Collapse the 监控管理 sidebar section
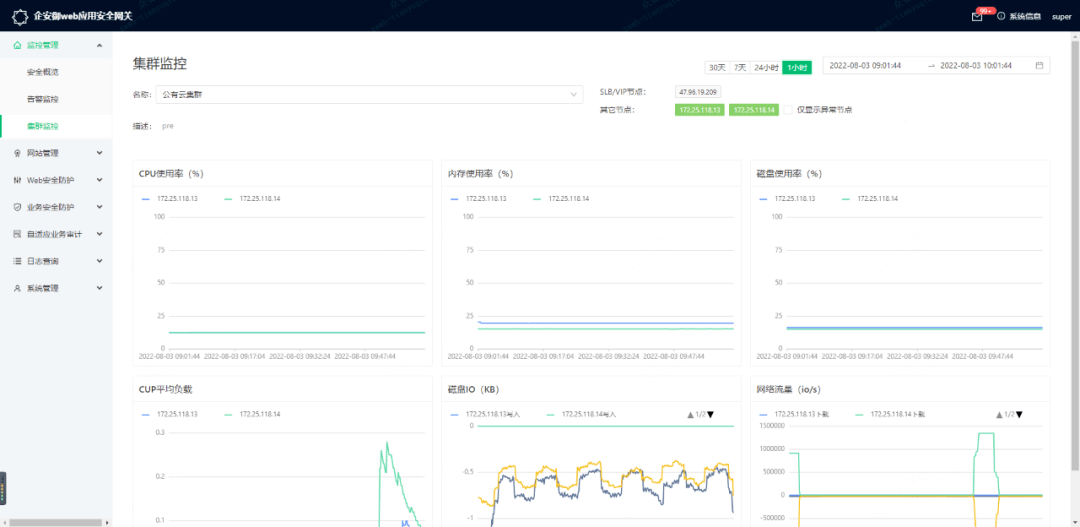1080x527 pixels. [x=99, y=45]
